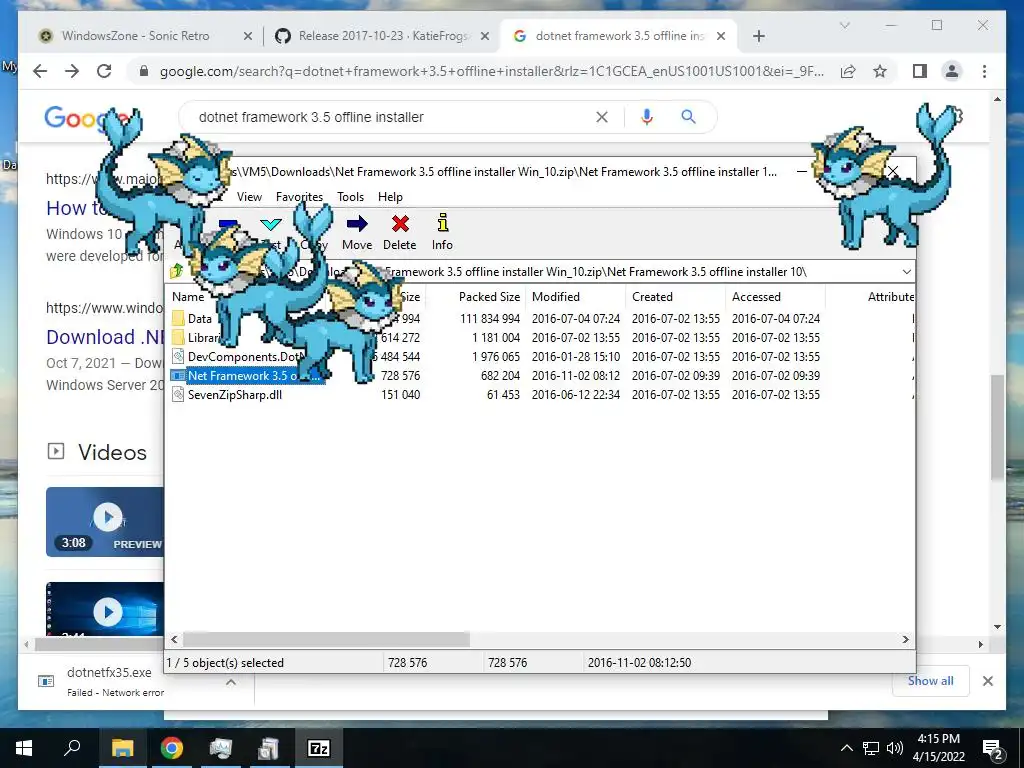Open Chrome side panel icon
This screenshot has width=1024, height=768.
click(920, 71)
